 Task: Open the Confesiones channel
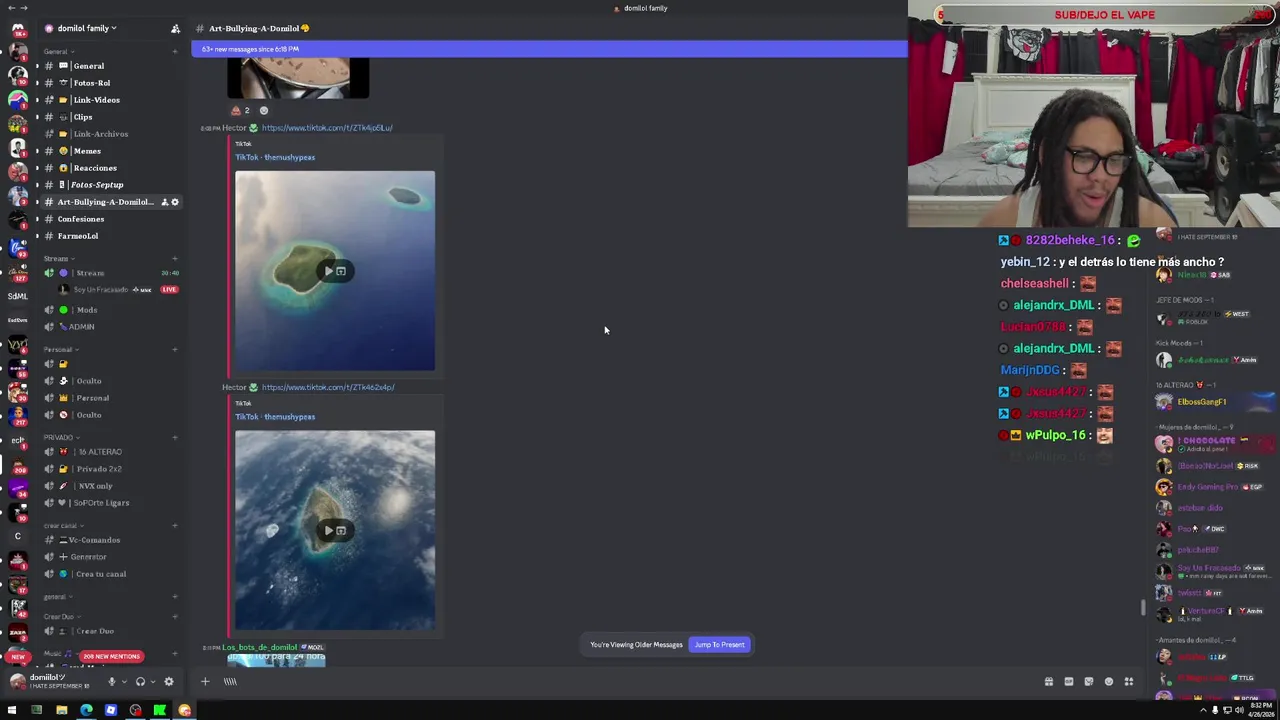110,219
